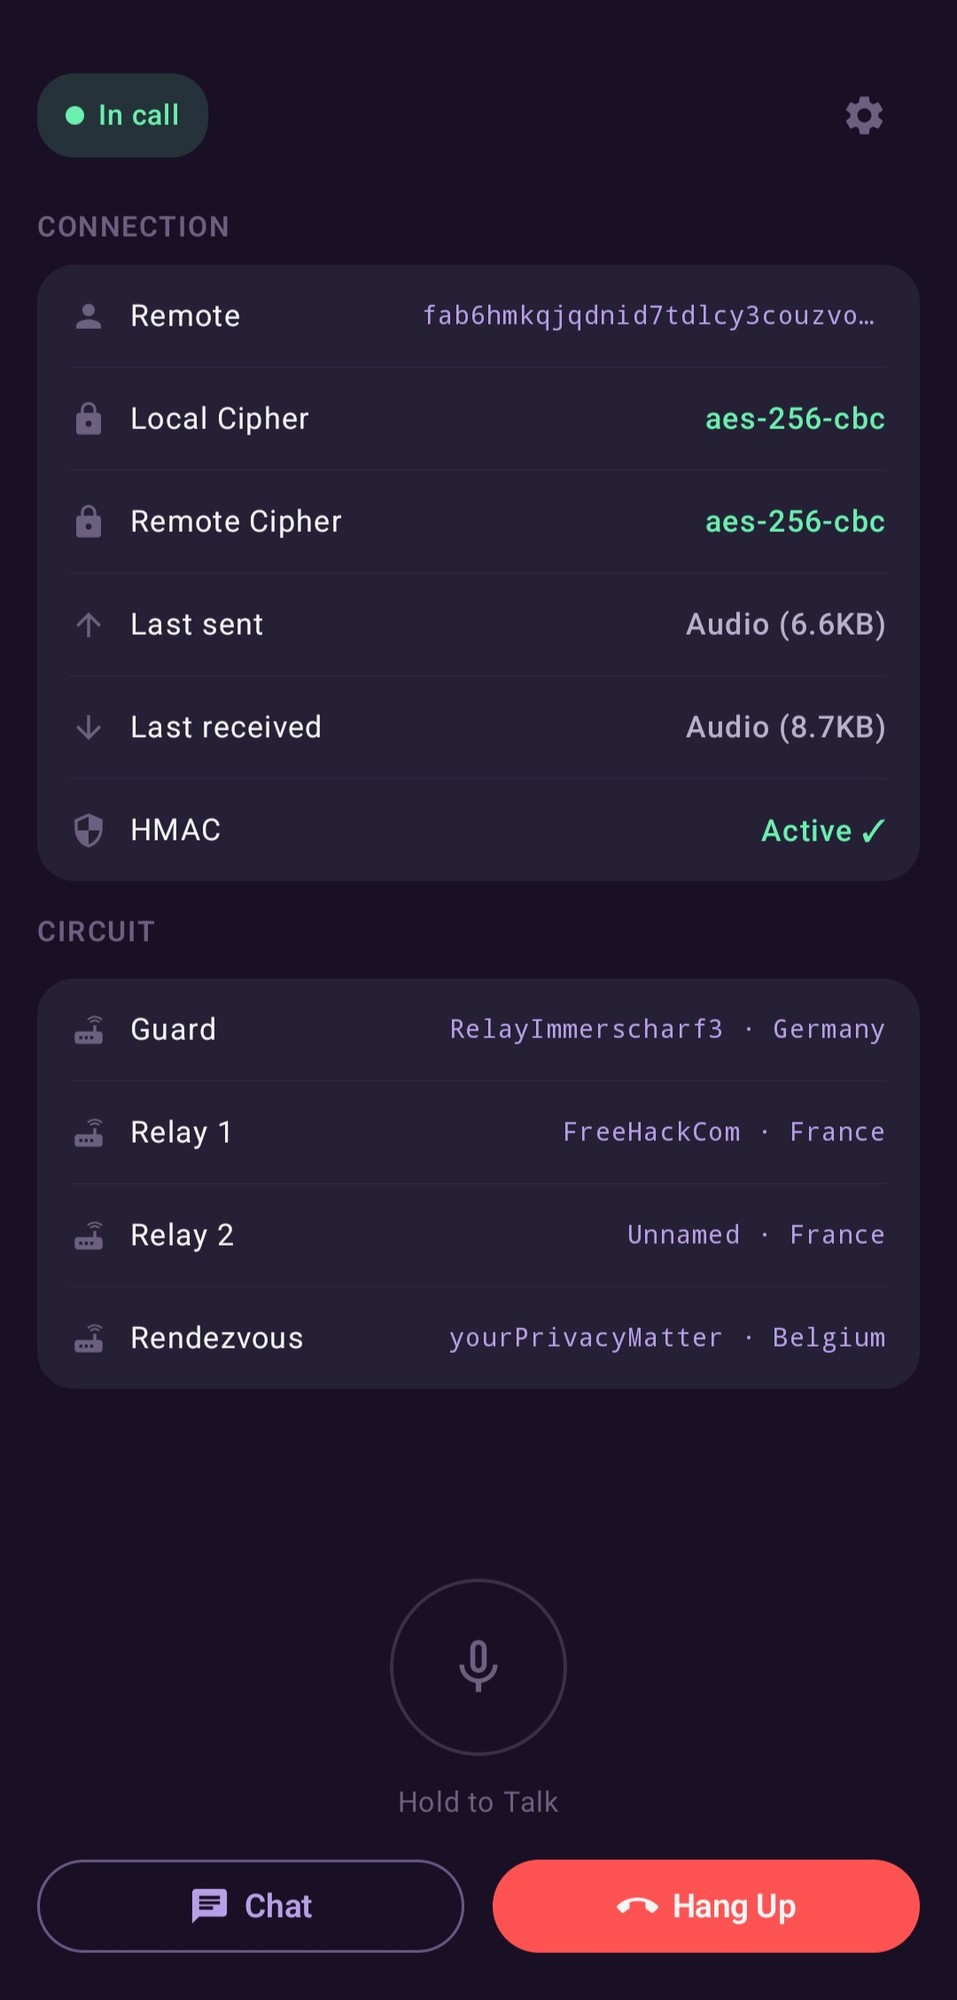Tap the yourPrivacyMatter rendezvous relay name

pos(585,1338)
